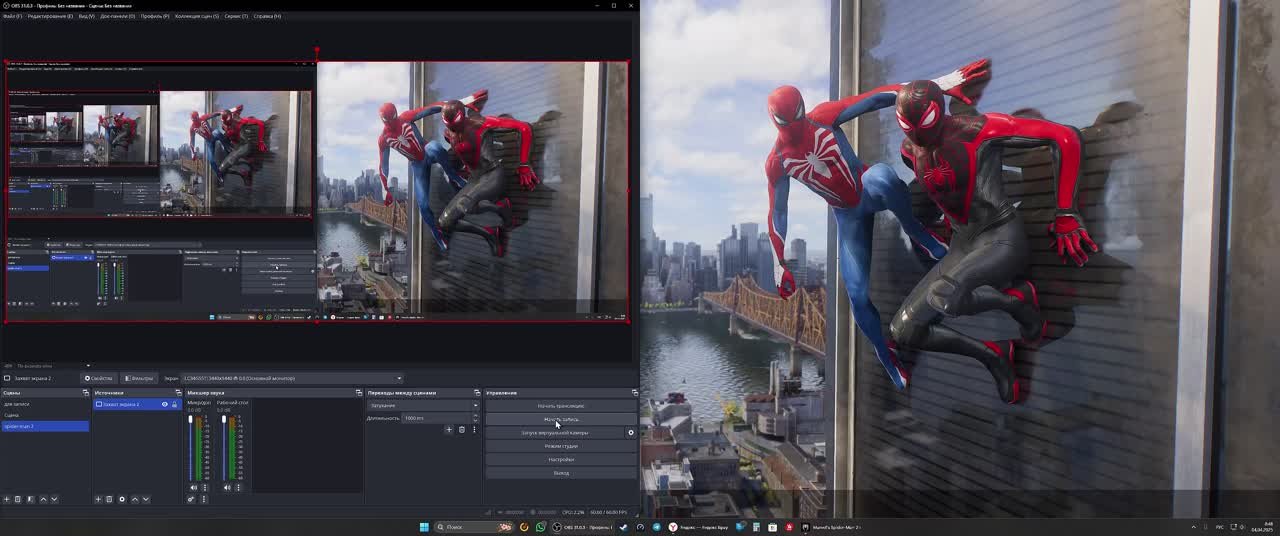The image size is (1280, 536).
Task: Open the Файл menu
Action: pyautogui.click(x=12, y=16)
